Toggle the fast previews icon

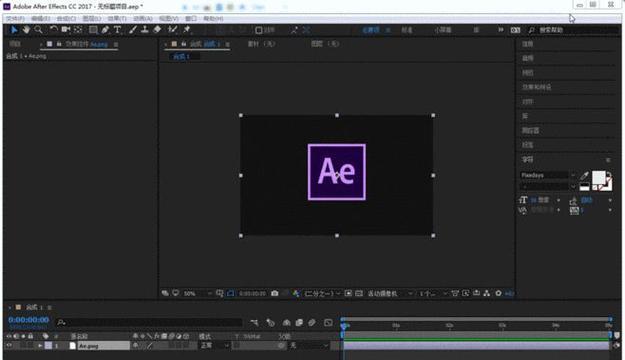pos(466,293)
